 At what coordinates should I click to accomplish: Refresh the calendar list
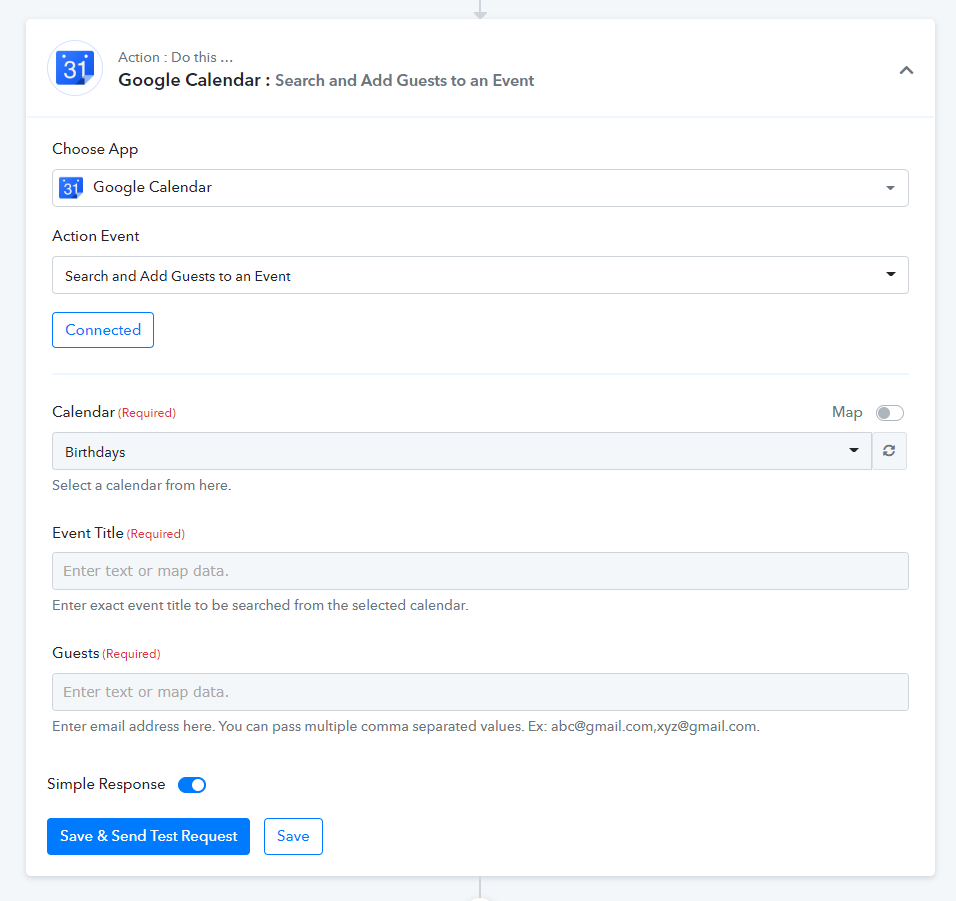(889, 451)
